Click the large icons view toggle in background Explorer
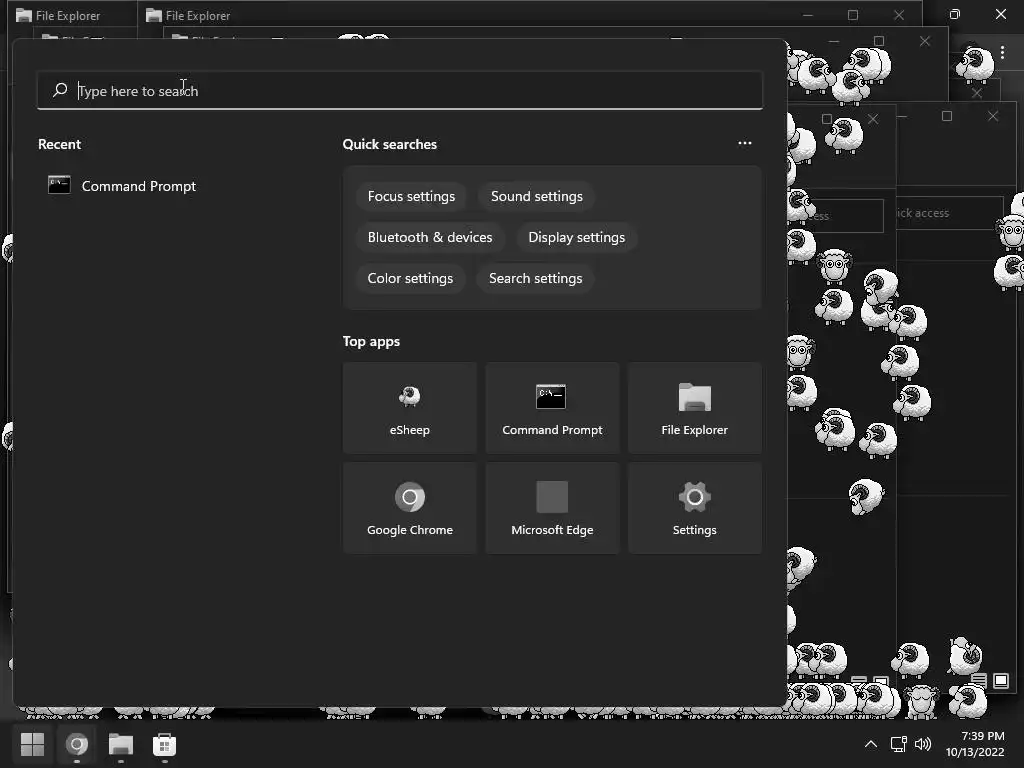 coord(1001,681)
